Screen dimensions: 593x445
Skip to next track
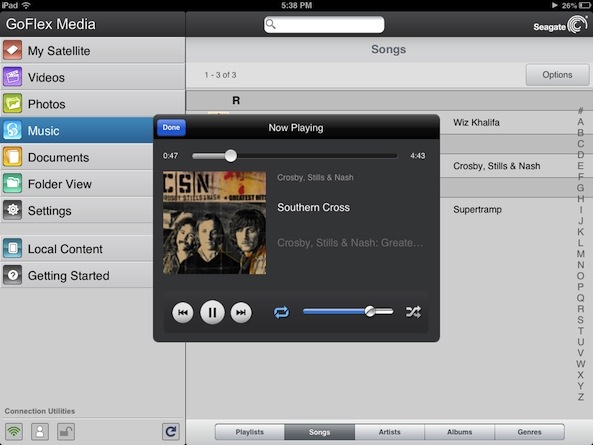coord(241,312)
